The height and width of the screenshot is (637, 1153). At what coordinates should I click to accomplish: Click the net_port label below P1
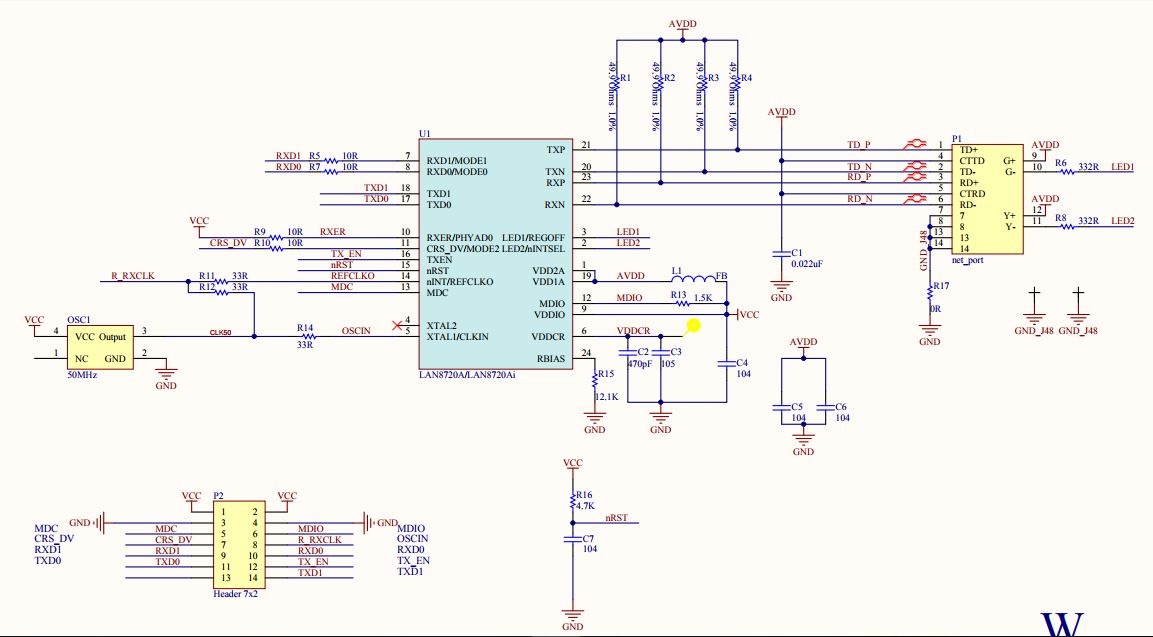pos(968,260)
